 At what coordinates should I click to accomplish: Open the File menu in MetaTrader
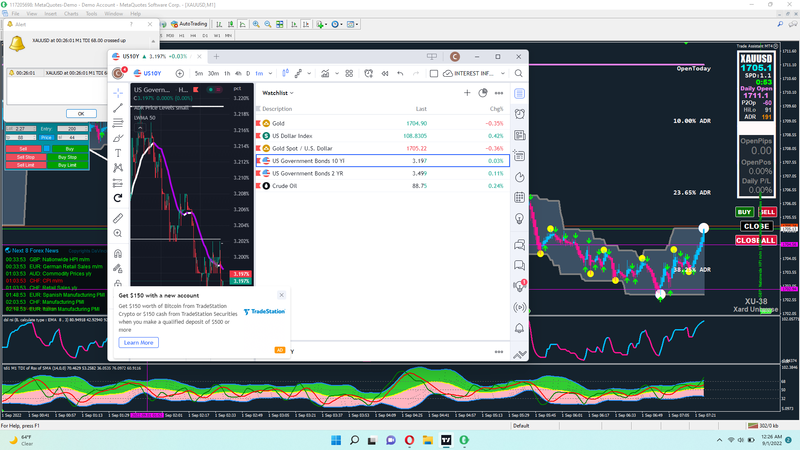click(15, 14)
